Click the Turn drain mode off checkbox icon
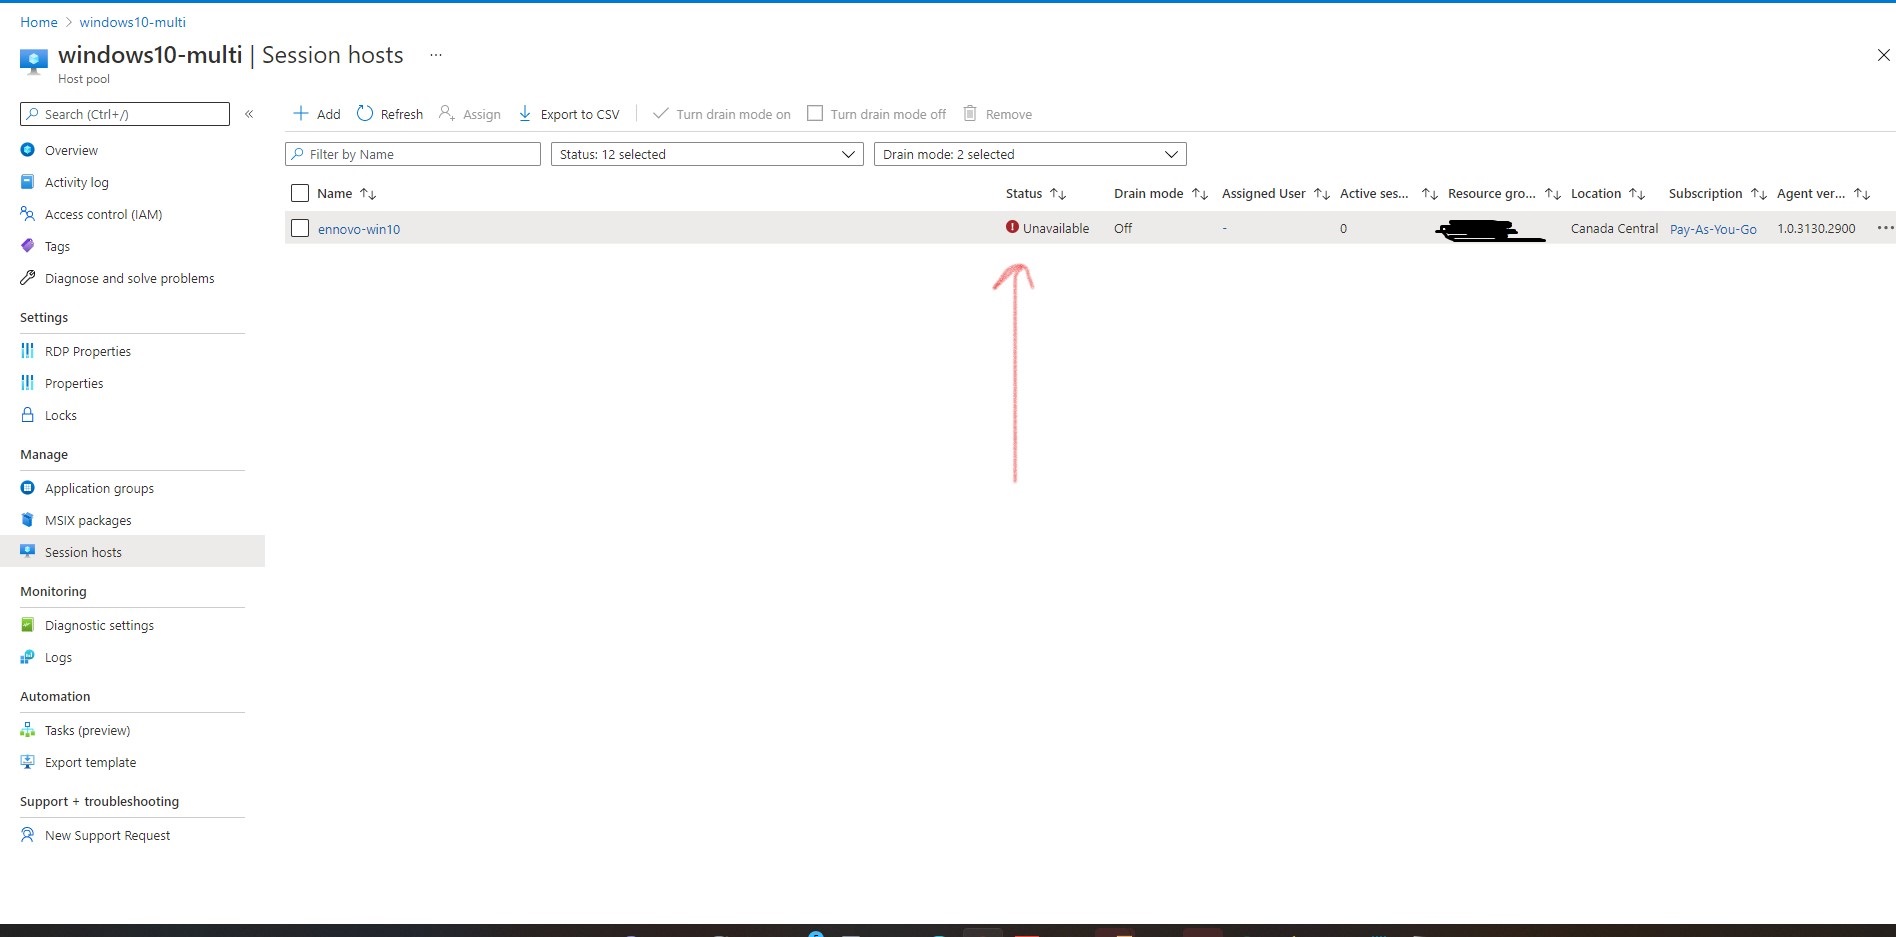This screenshot has width=1896, height=937. pos(815,113)
